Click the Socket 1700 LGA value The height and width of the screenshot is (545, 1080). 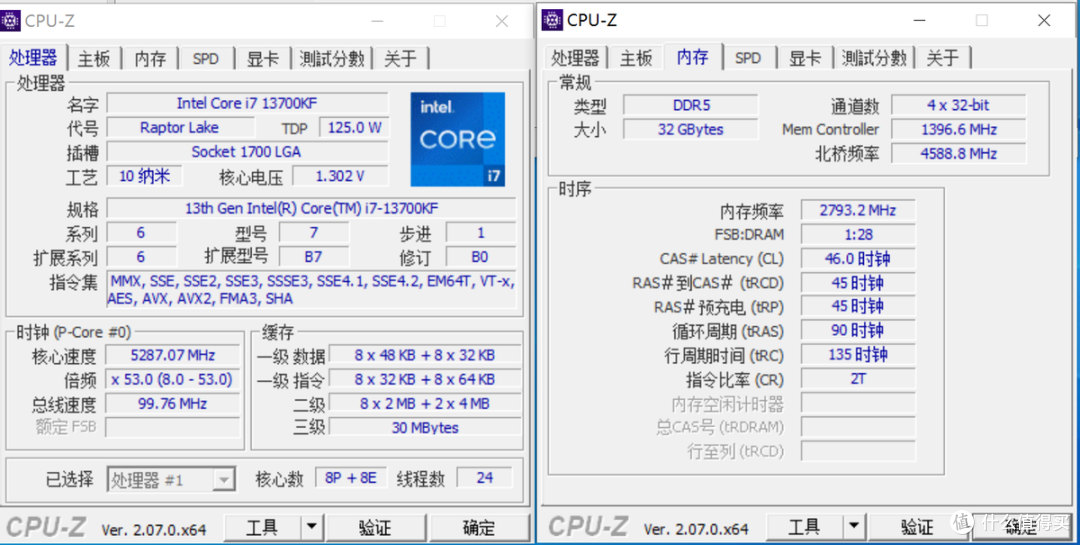pyautogui.click(x=247, y=152)
